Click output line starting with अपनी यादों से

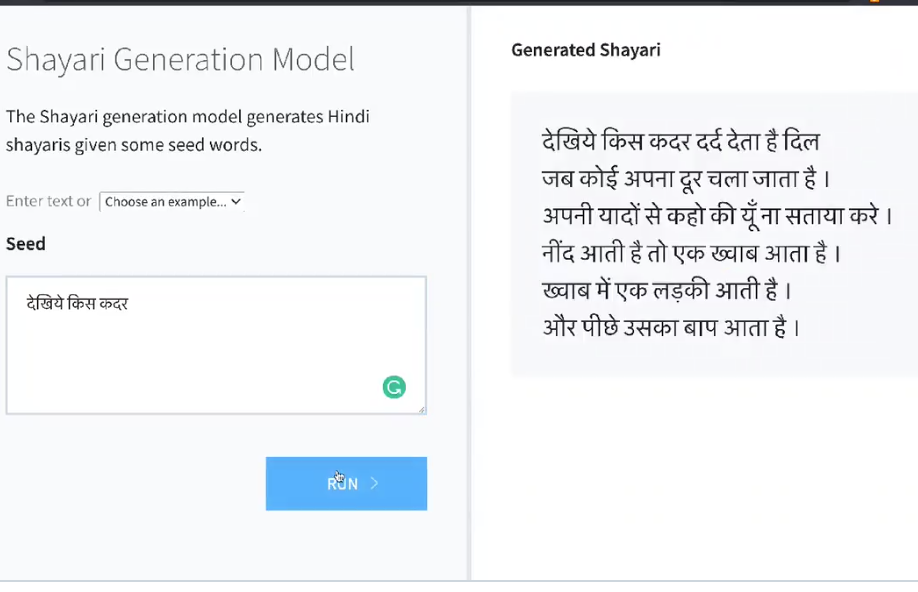pos(717,216)
